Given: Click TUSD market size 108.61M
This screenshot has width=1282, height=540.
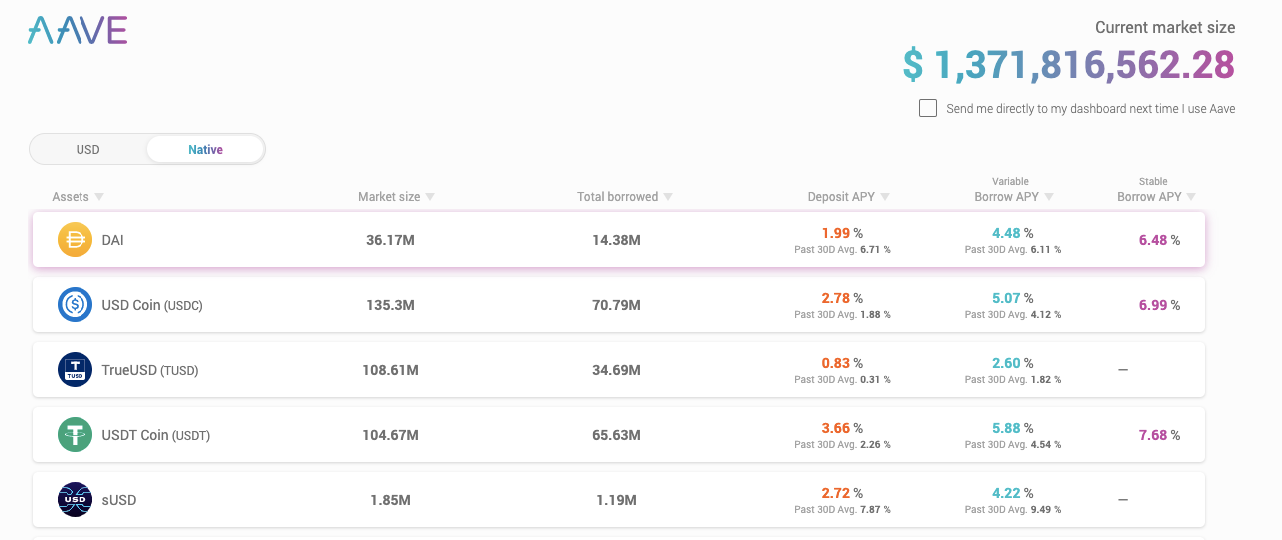Looking at the screenshot, I should tap(390, 370).
